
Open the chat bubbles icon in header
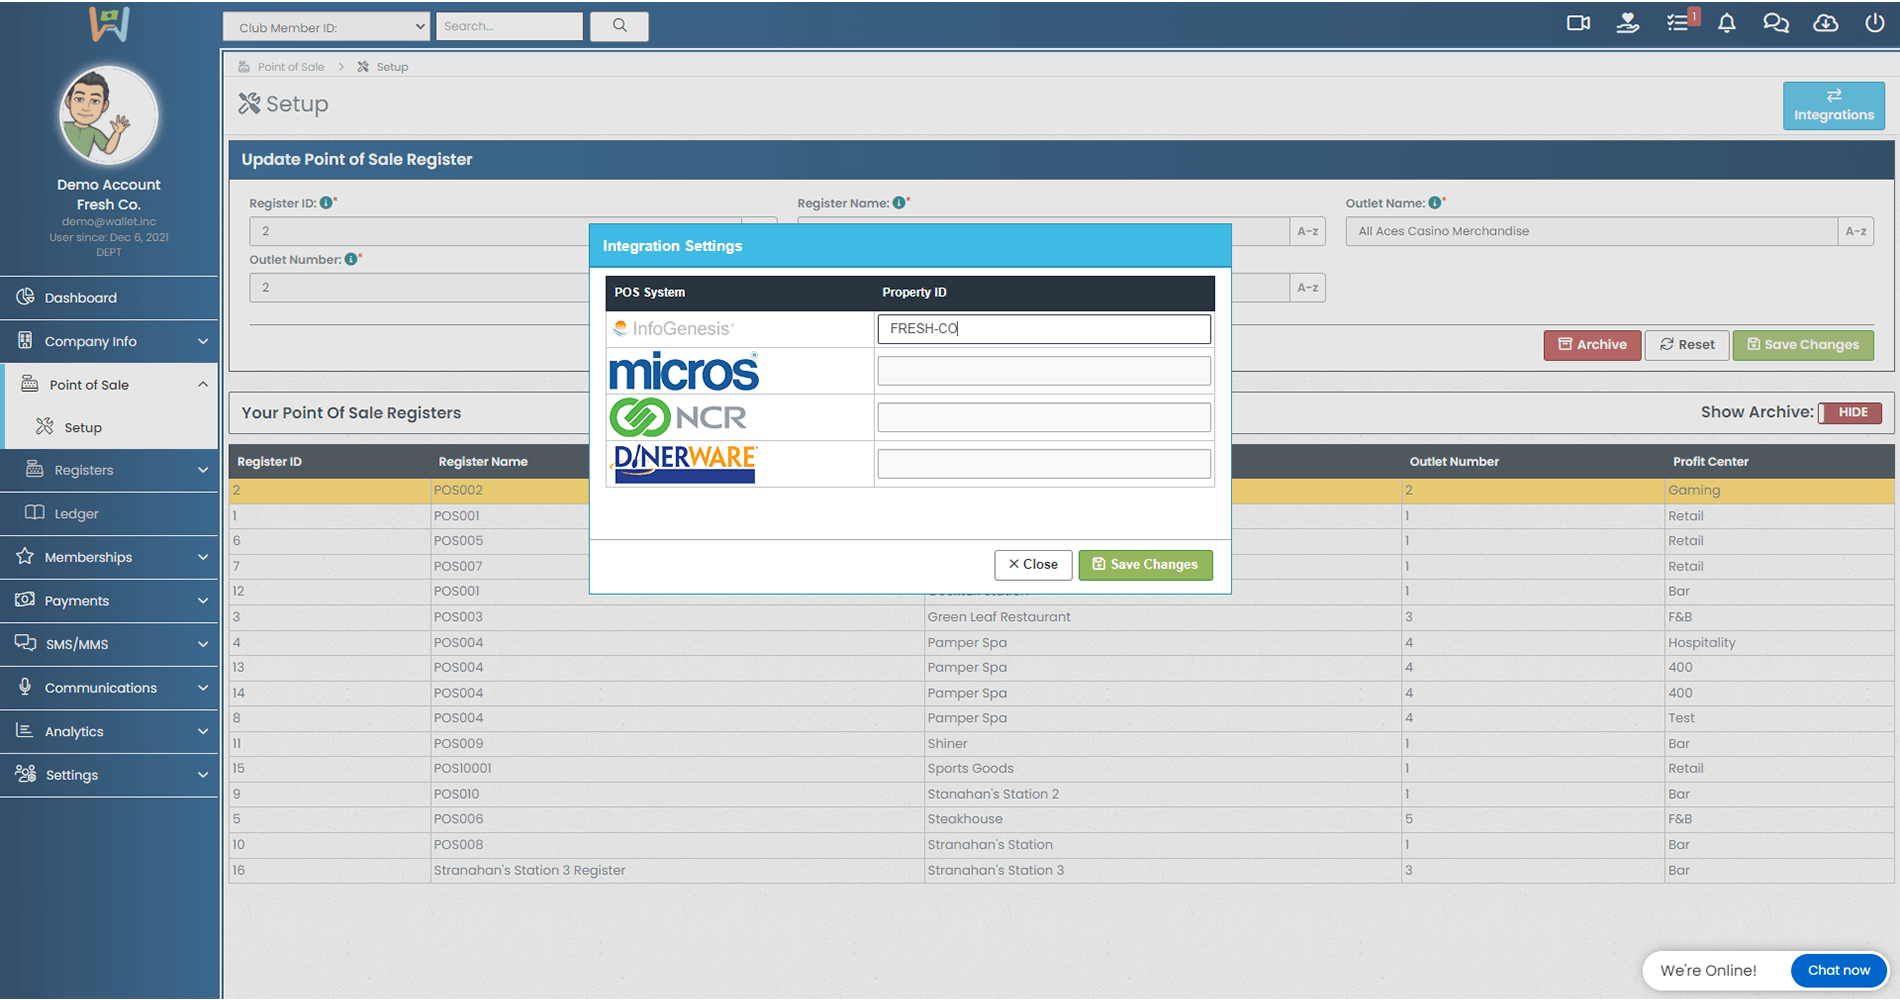tap(1775, 23)
